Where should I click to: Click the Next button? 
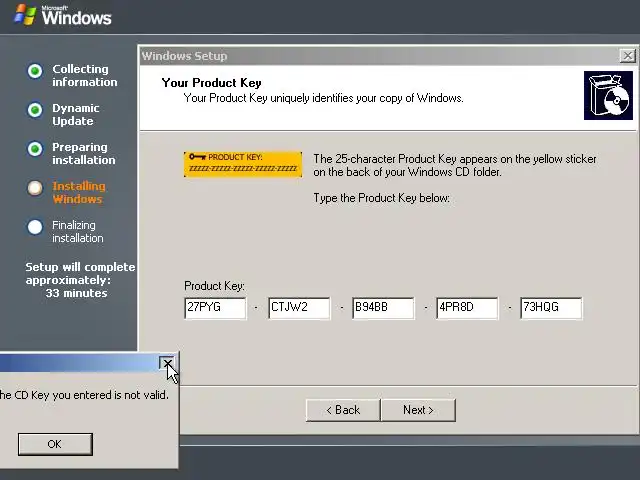[x=418, y=410]
